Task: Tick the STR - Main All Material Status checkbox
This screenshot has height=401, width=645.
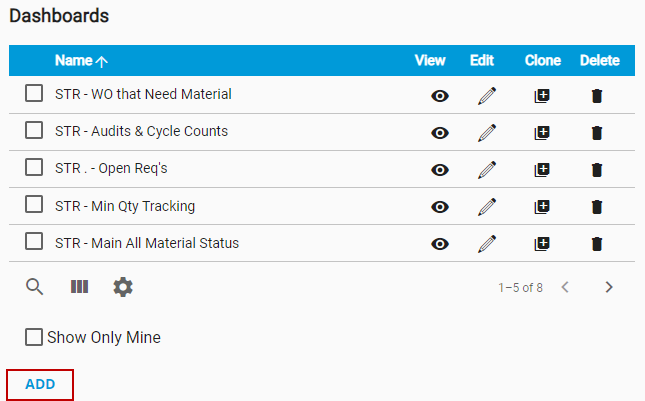Action: 34,241
